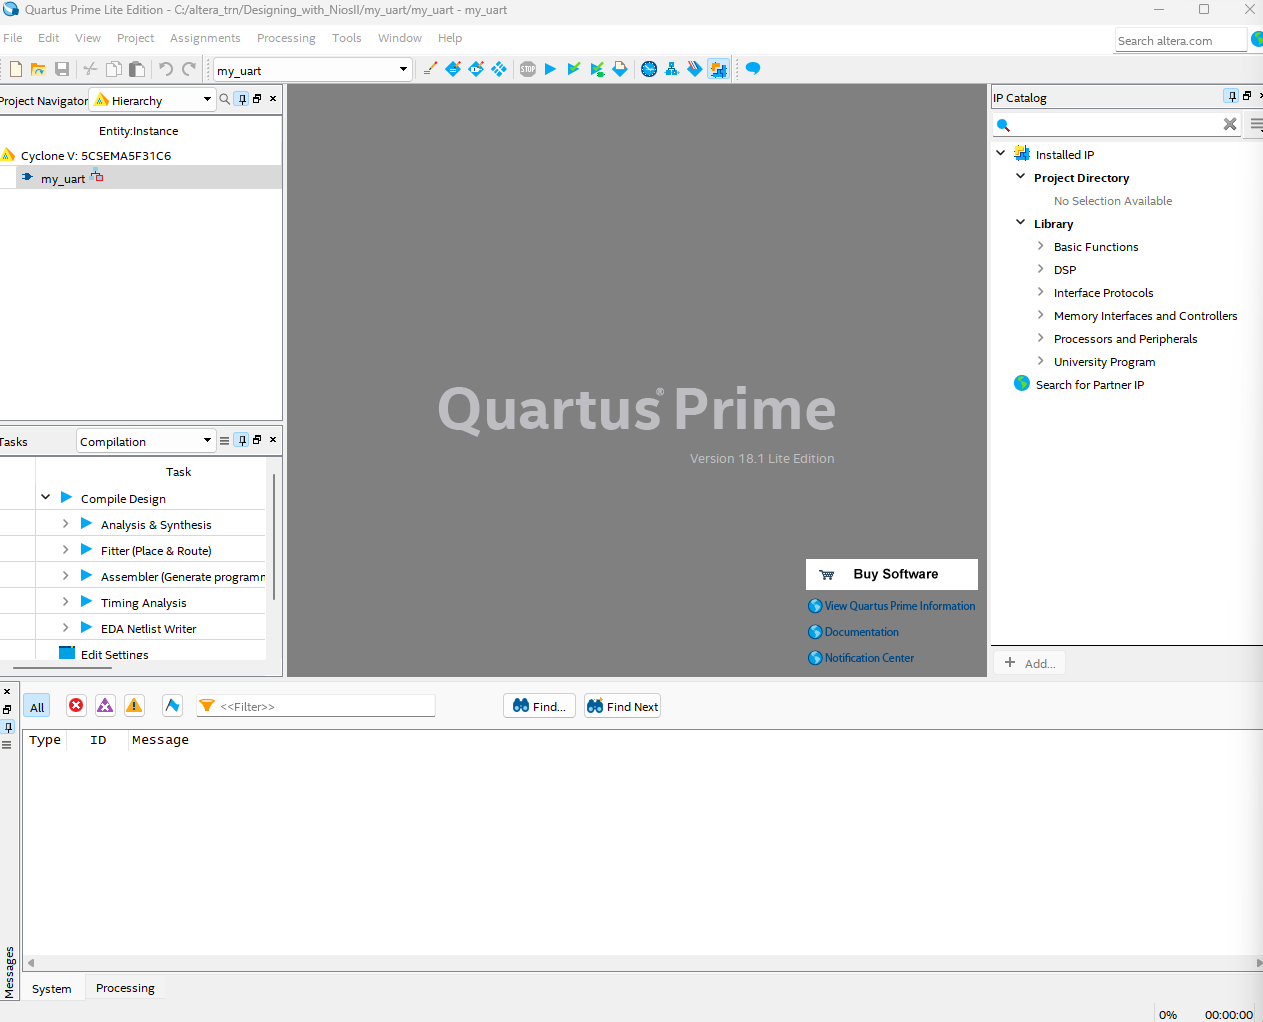
Task: Click the Find Next button
Action: coord(622,706)
